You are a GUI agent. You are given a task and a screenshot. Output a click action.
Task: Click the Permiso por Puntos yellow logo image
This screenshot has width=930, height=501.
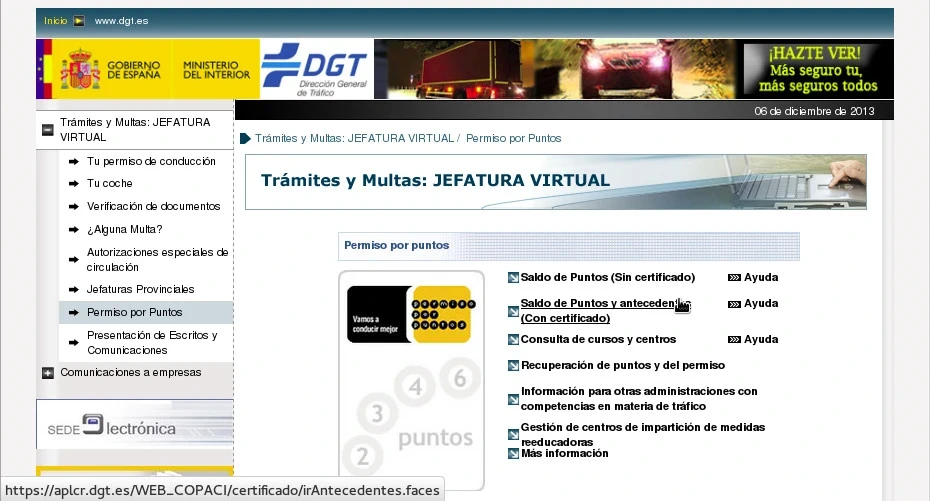tap(409, 314)
